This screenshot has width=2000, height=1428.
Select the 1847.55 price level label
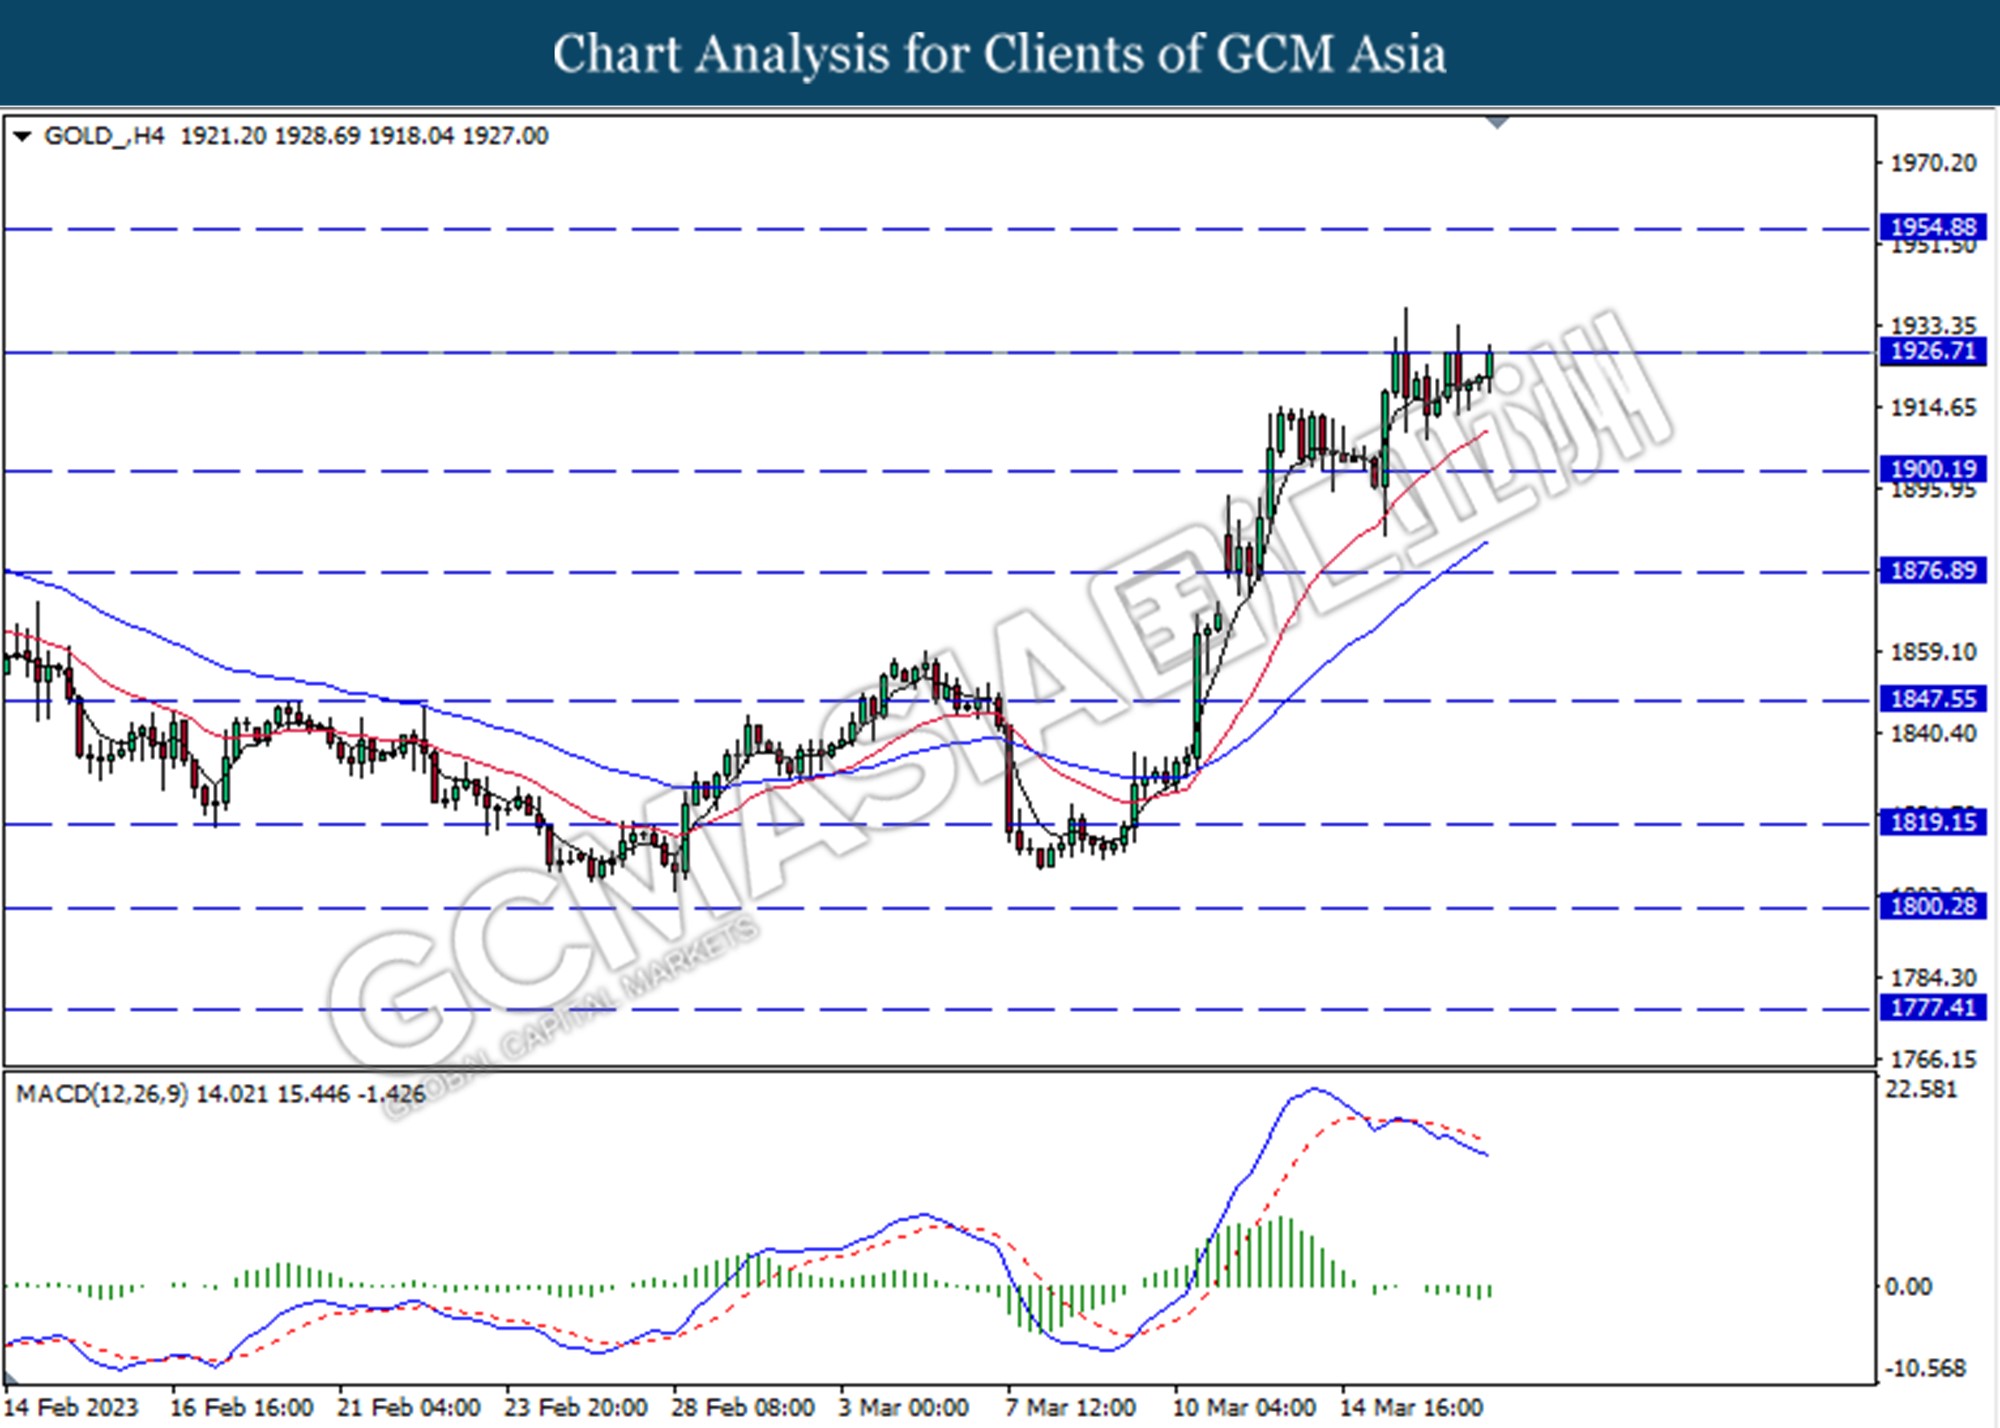1932,698
